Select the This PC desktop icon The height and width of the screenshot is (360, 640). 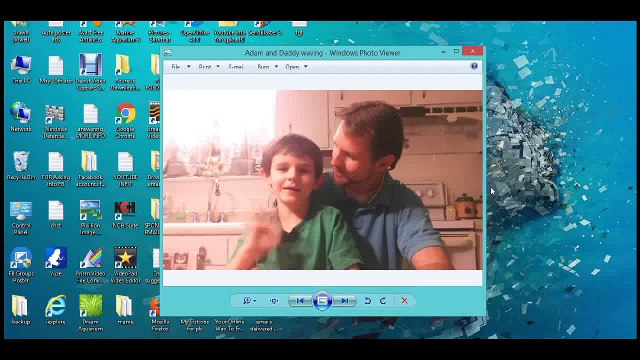21,69
